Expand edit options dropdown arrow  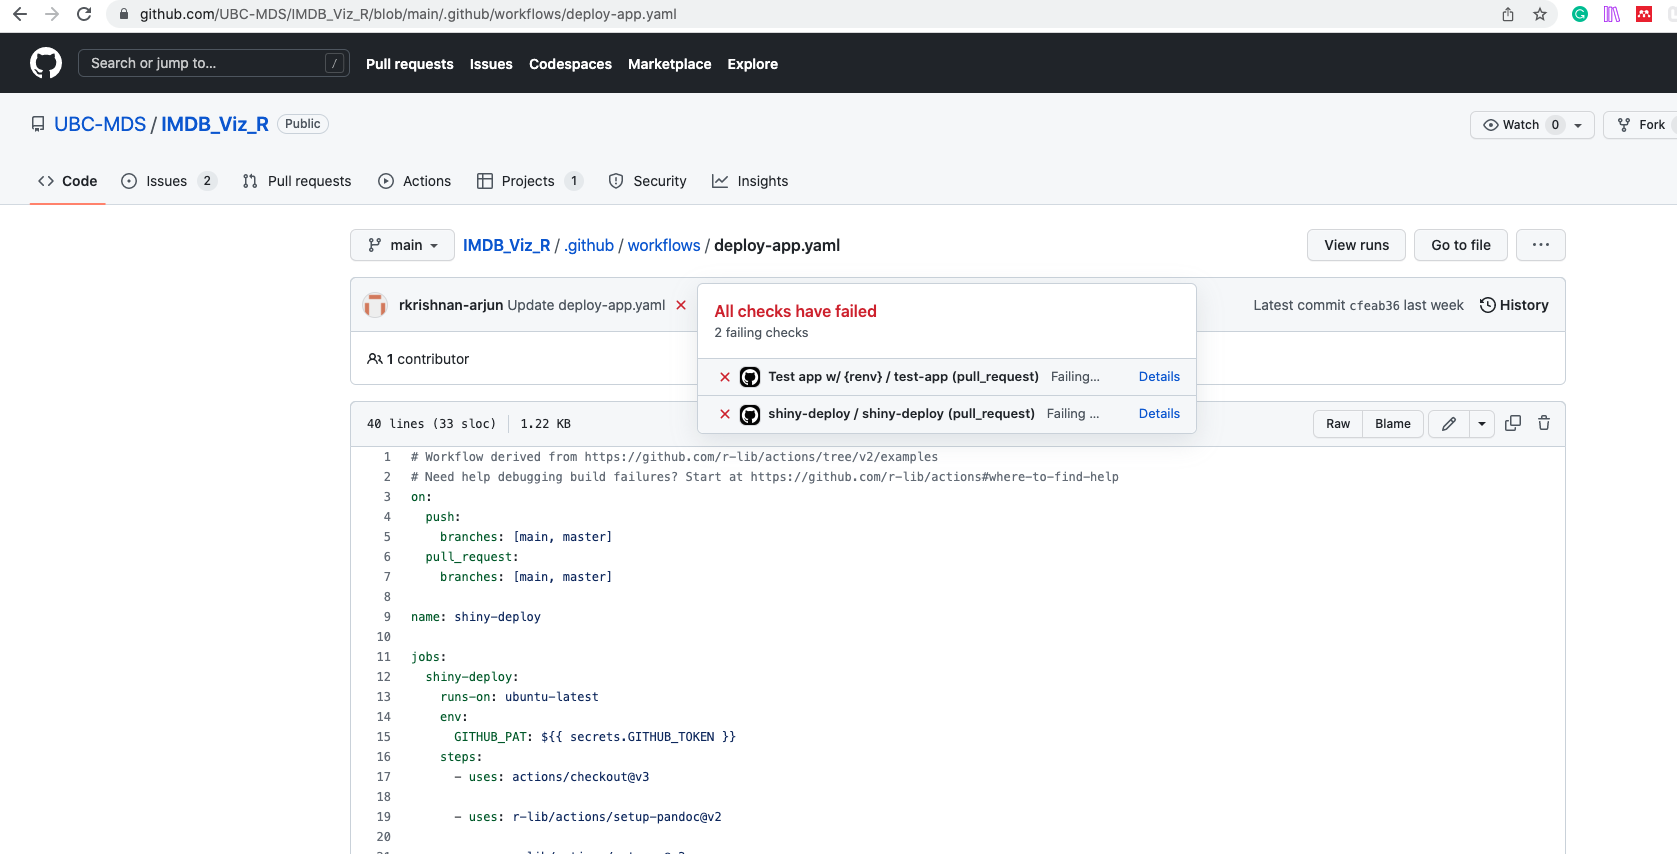[x=1482, y=424]
